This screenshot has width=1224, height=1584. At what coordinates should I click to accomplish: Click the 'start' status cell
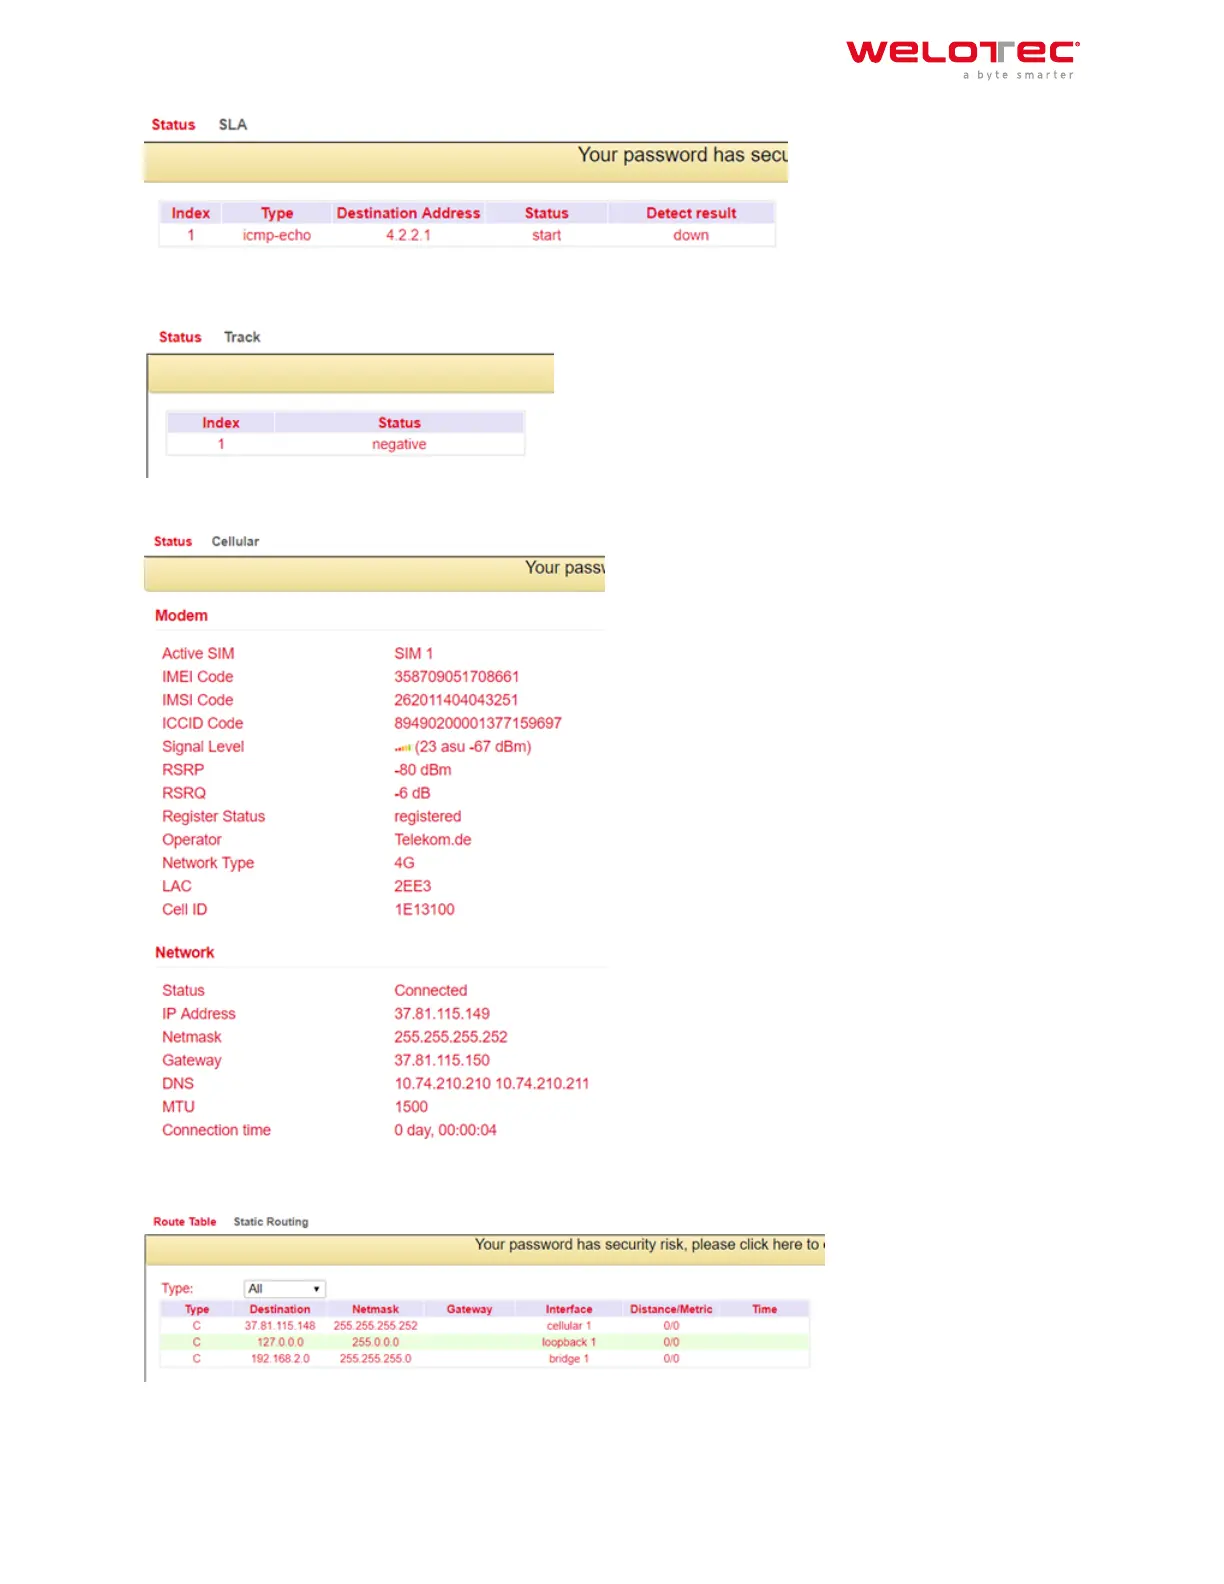click(546, 235)
